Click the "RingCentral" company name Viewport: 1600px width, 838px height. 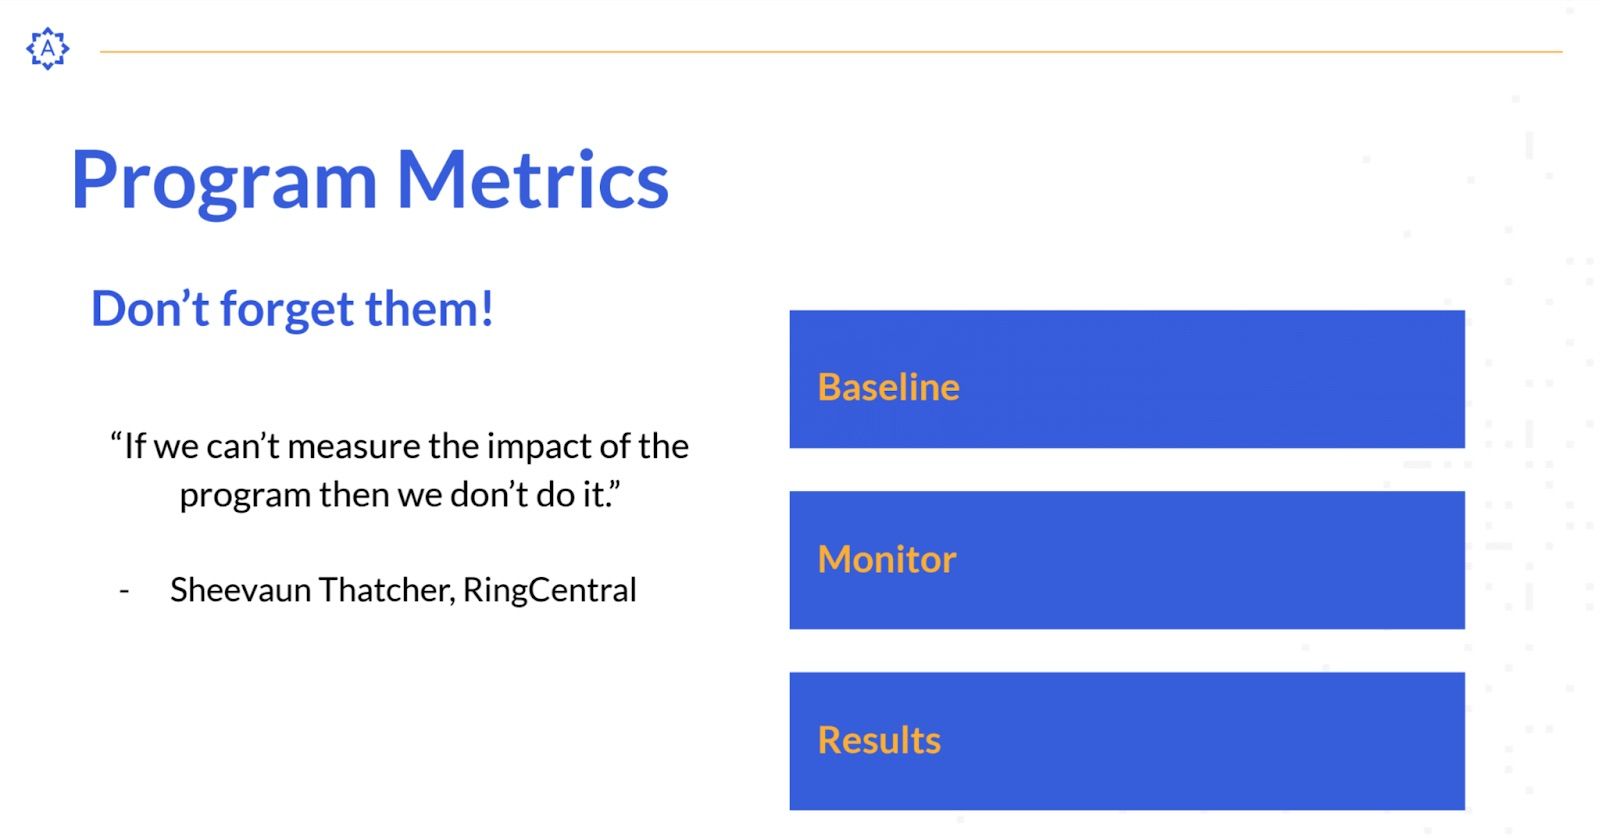click(549, 590)
